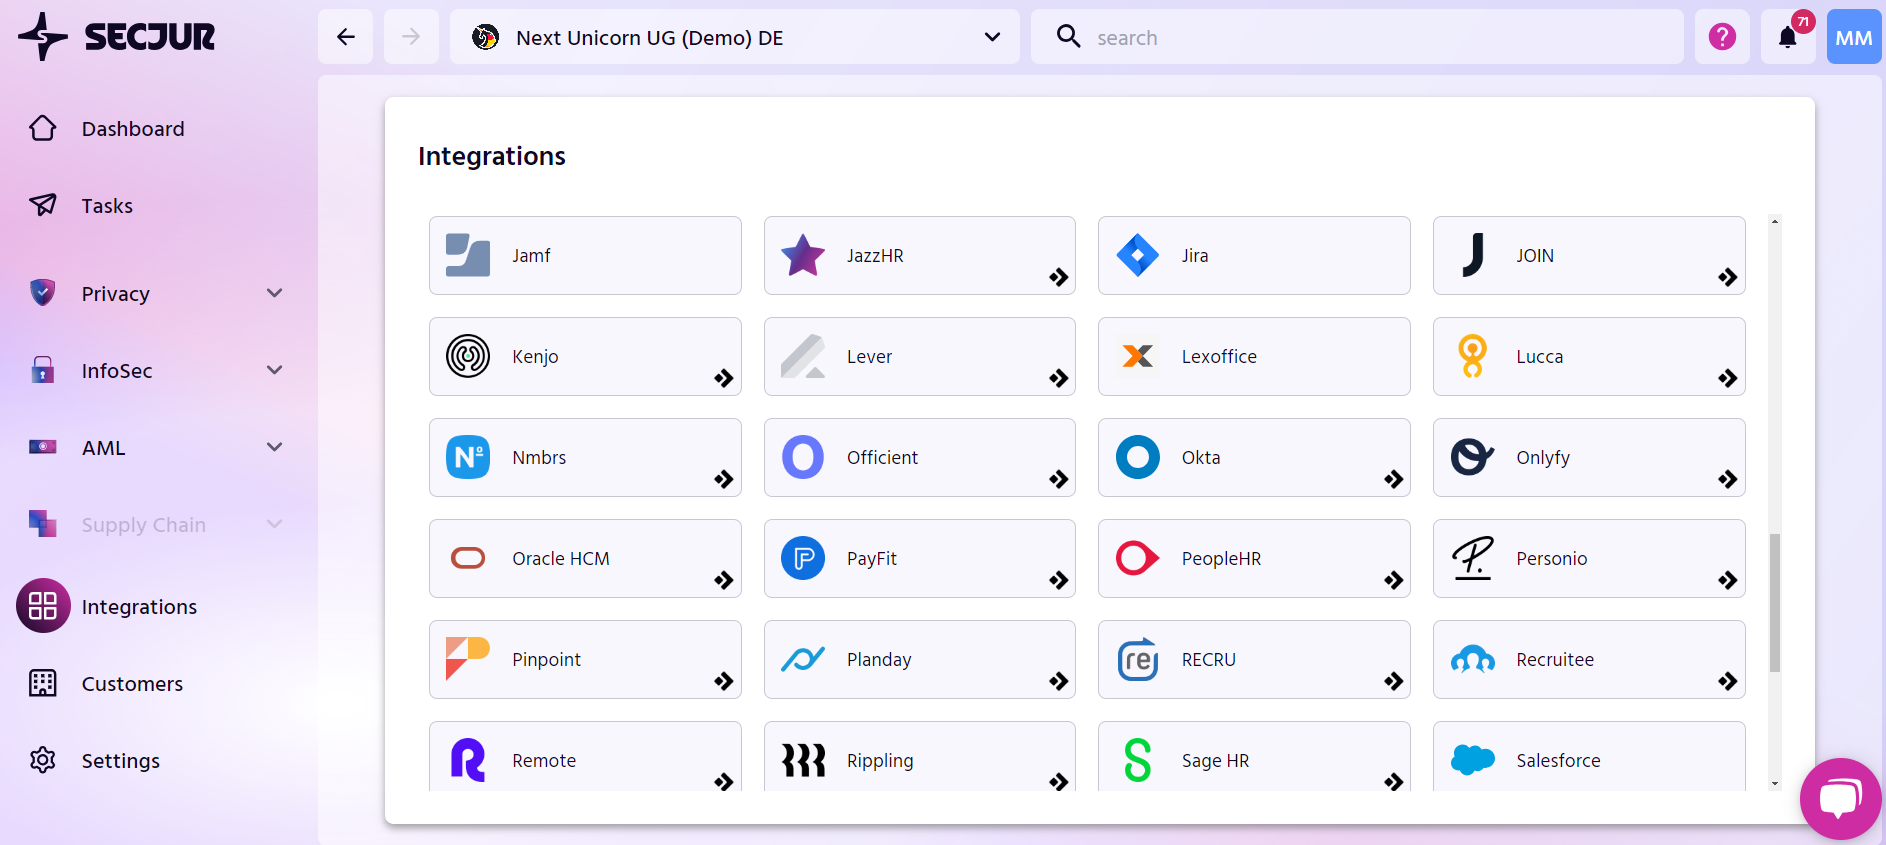Open the Remote R logo
The width and height of the screenshot is (1886, 845).
pyautogui.click(x=468, y=760)
